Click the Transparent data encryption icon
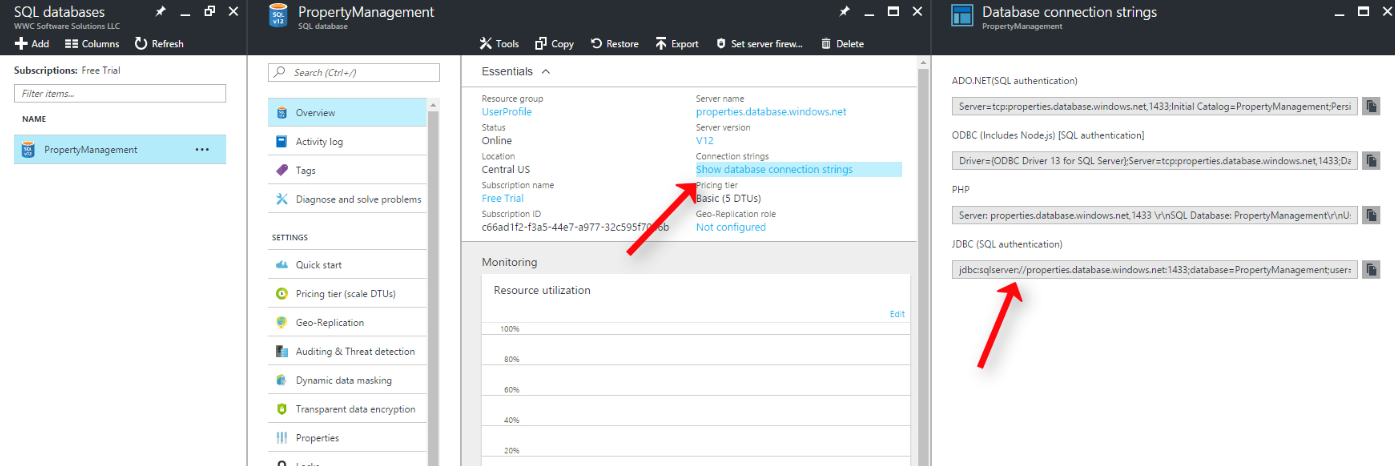Viewport: 1395px width, 466px height. coord(282,410)
